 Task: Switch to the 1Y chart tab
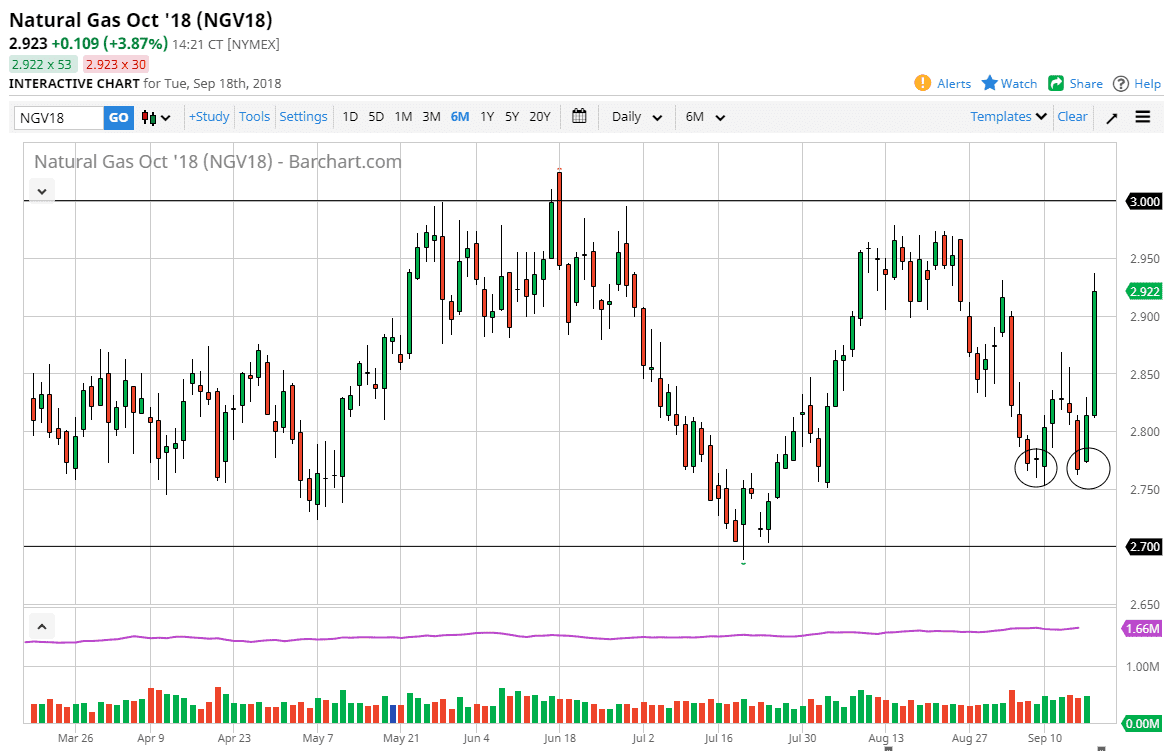(x=487, y=117)
